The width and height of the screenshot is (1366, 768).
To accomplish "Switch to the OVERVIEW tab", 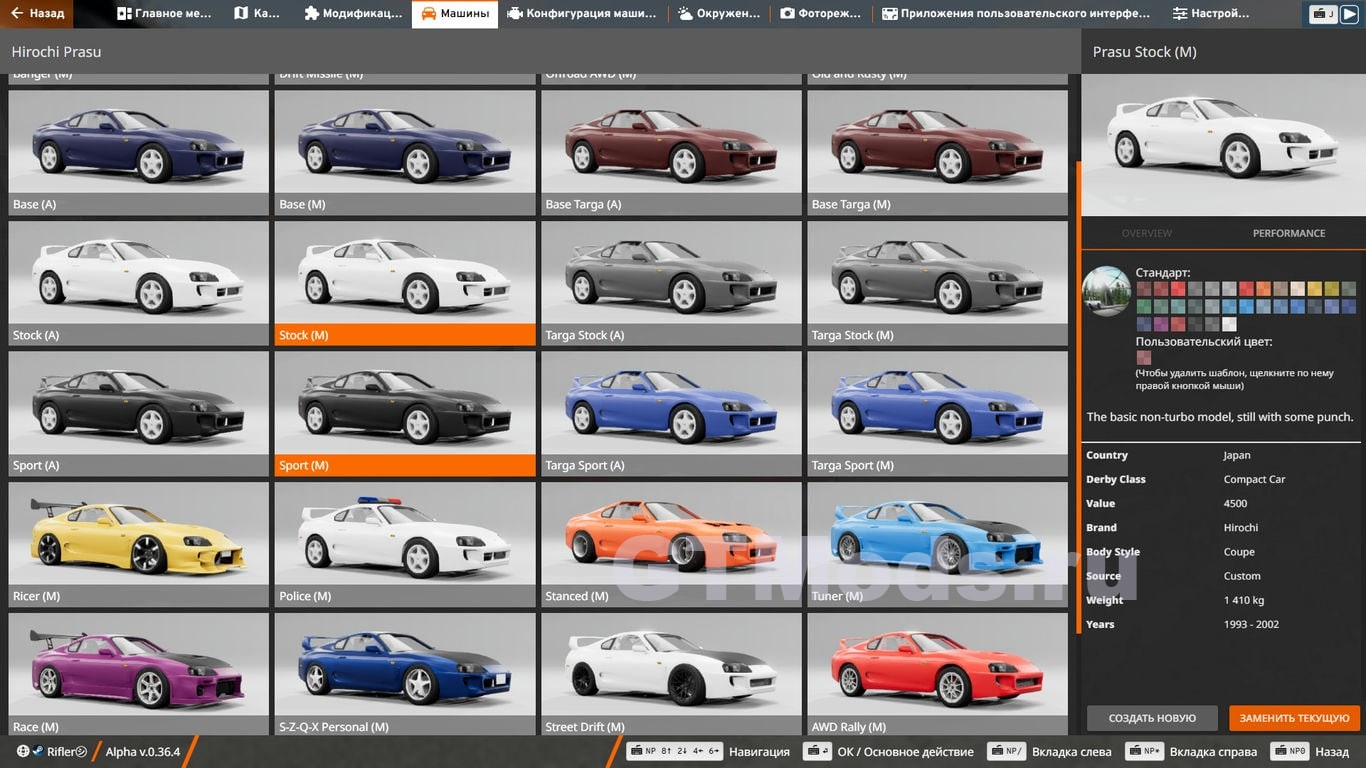I will (x=1146, y=233).
